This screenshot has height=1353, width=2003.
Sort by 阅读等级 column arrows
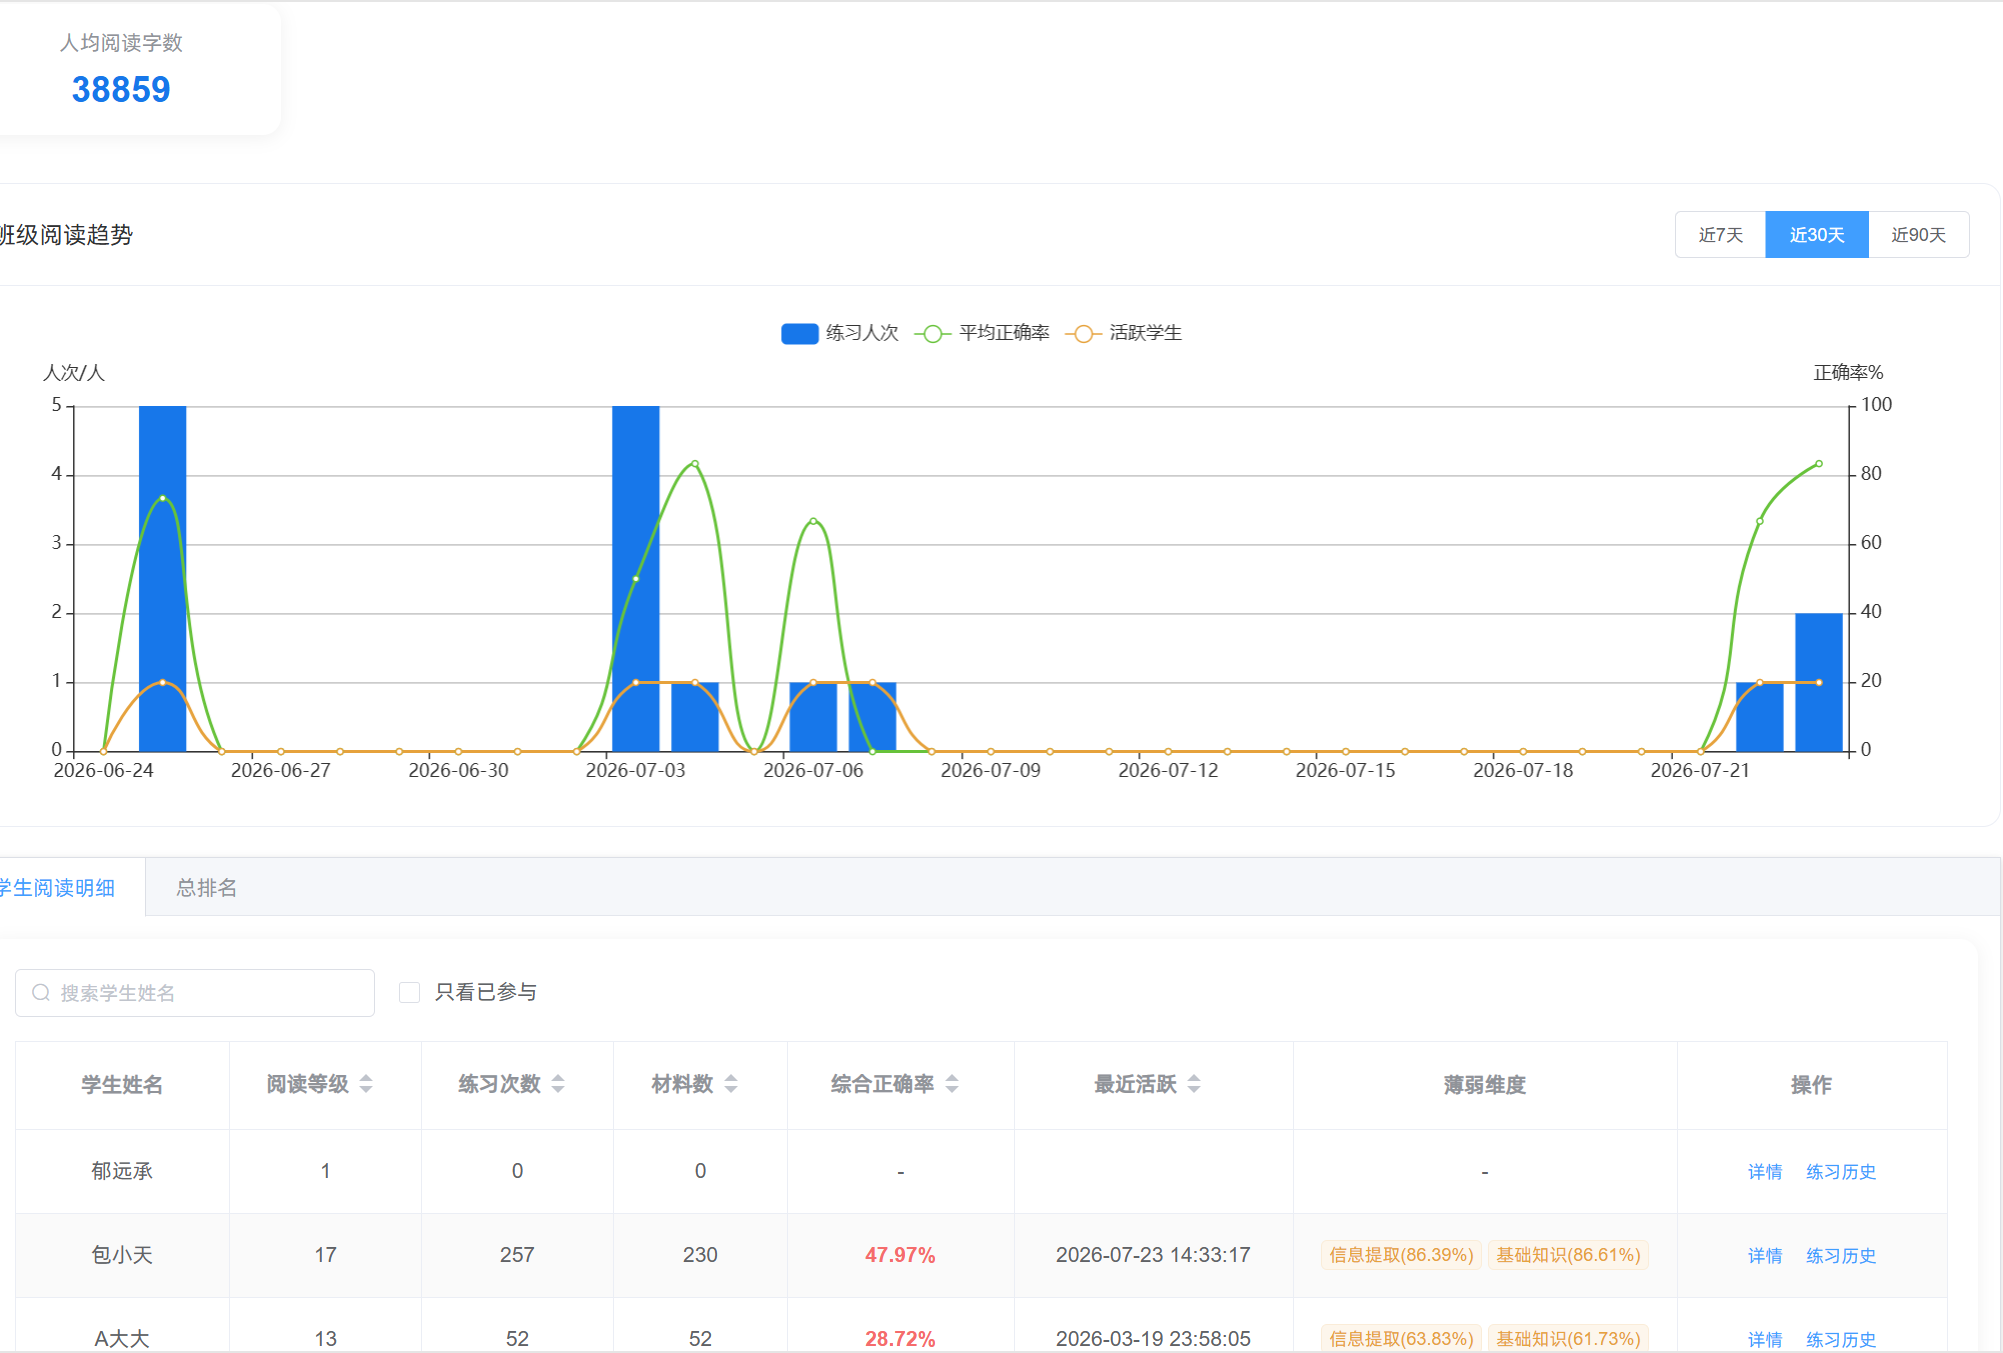[x=366, y=1084]
